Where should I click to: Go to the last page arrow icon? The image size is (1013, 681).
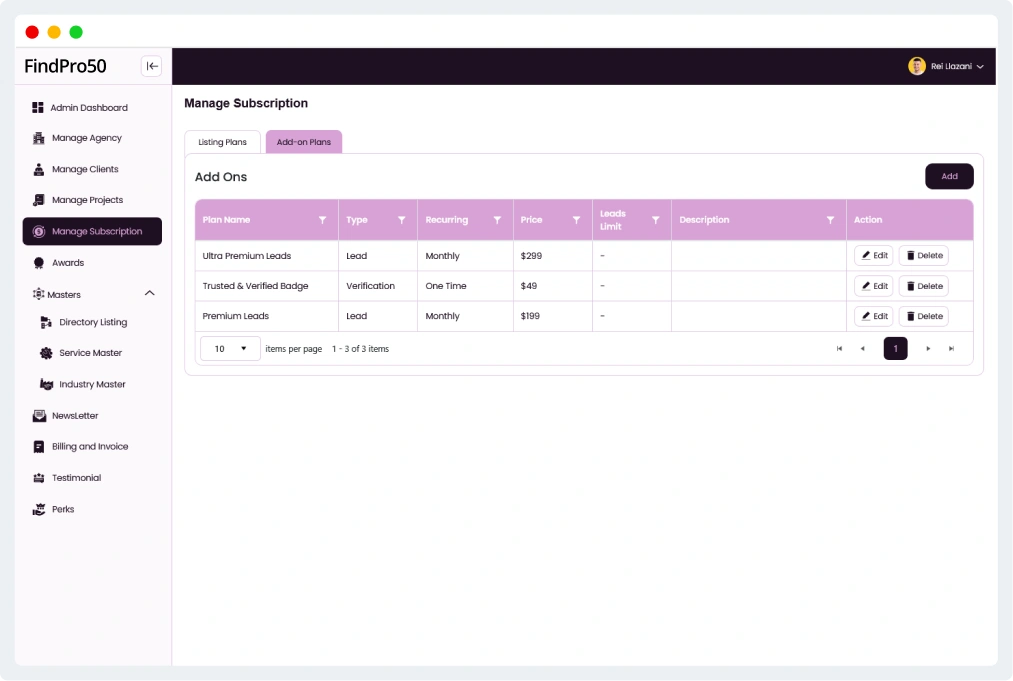pyautogui.click(x=951, y=349)
